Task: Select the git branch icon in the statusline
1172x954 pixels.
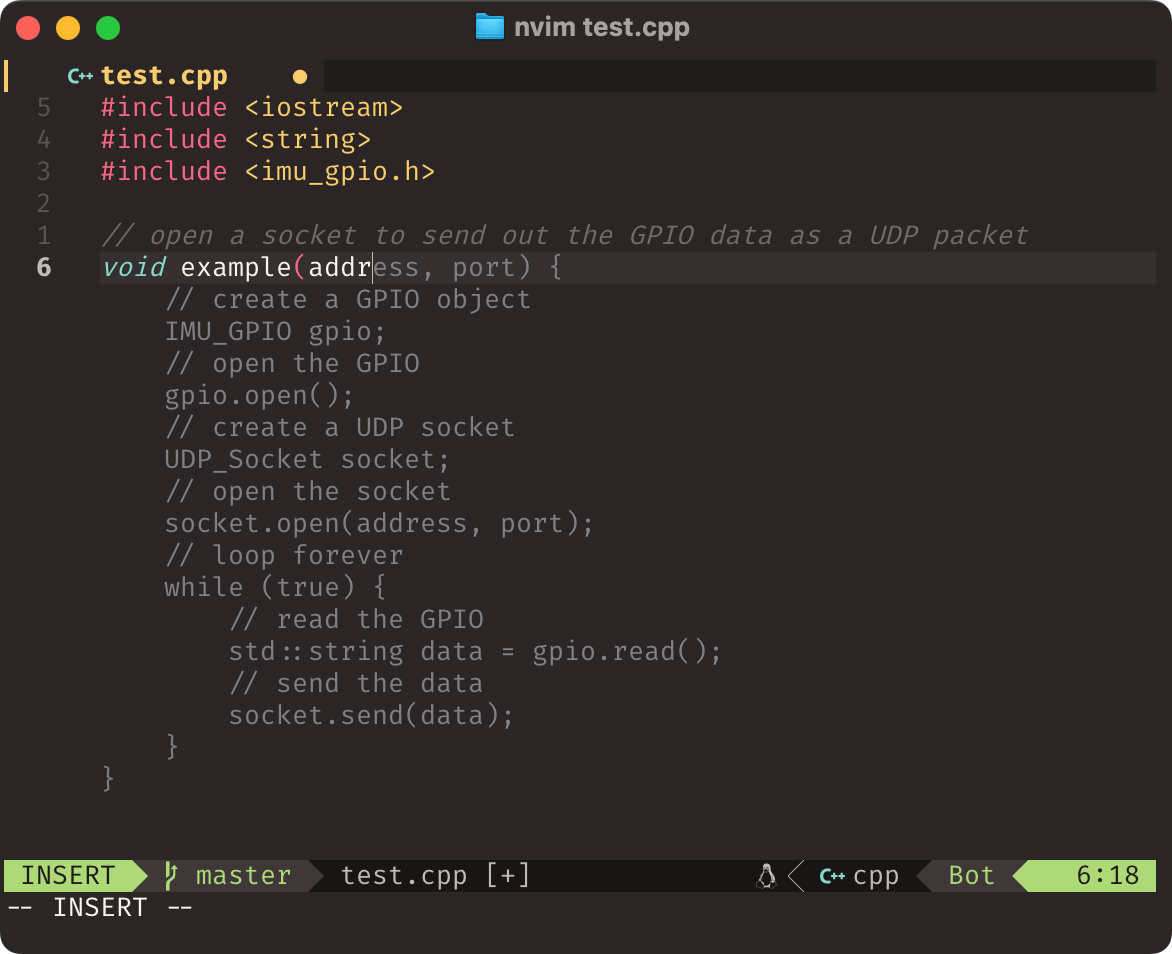Action: point(172,875)
